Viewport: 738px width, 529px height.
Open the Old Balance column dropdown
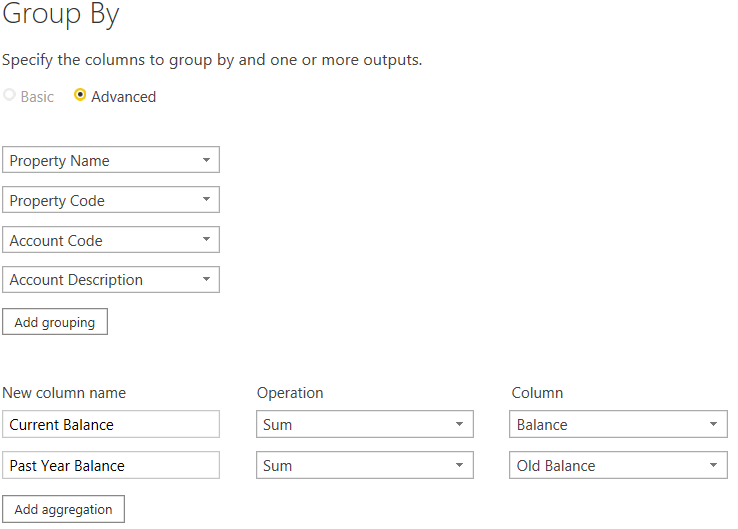pos(618,465)
